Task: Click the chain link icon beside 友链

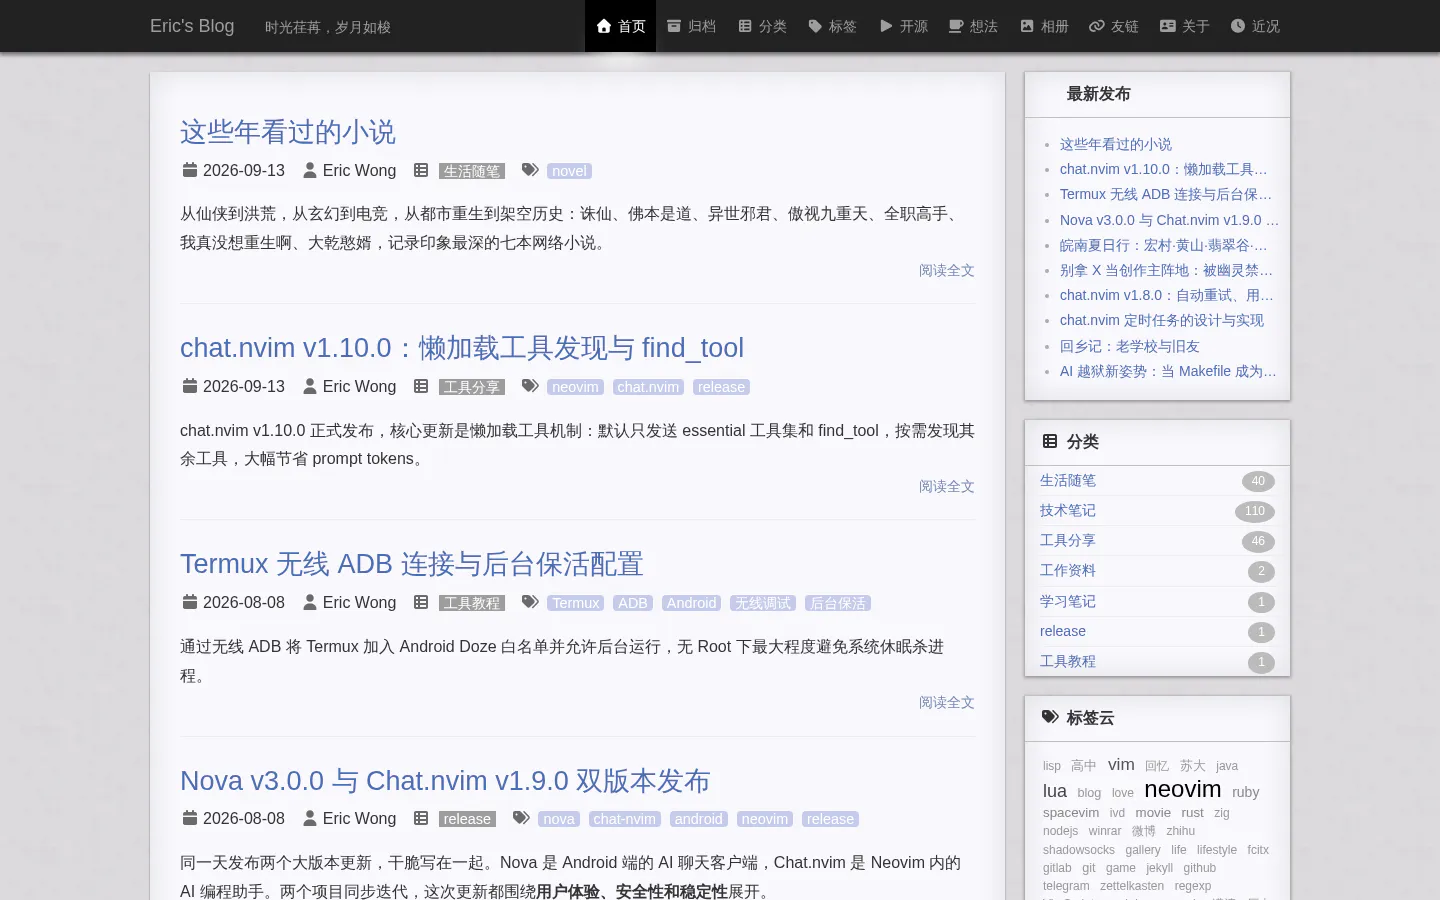Action: [1097, 26]
